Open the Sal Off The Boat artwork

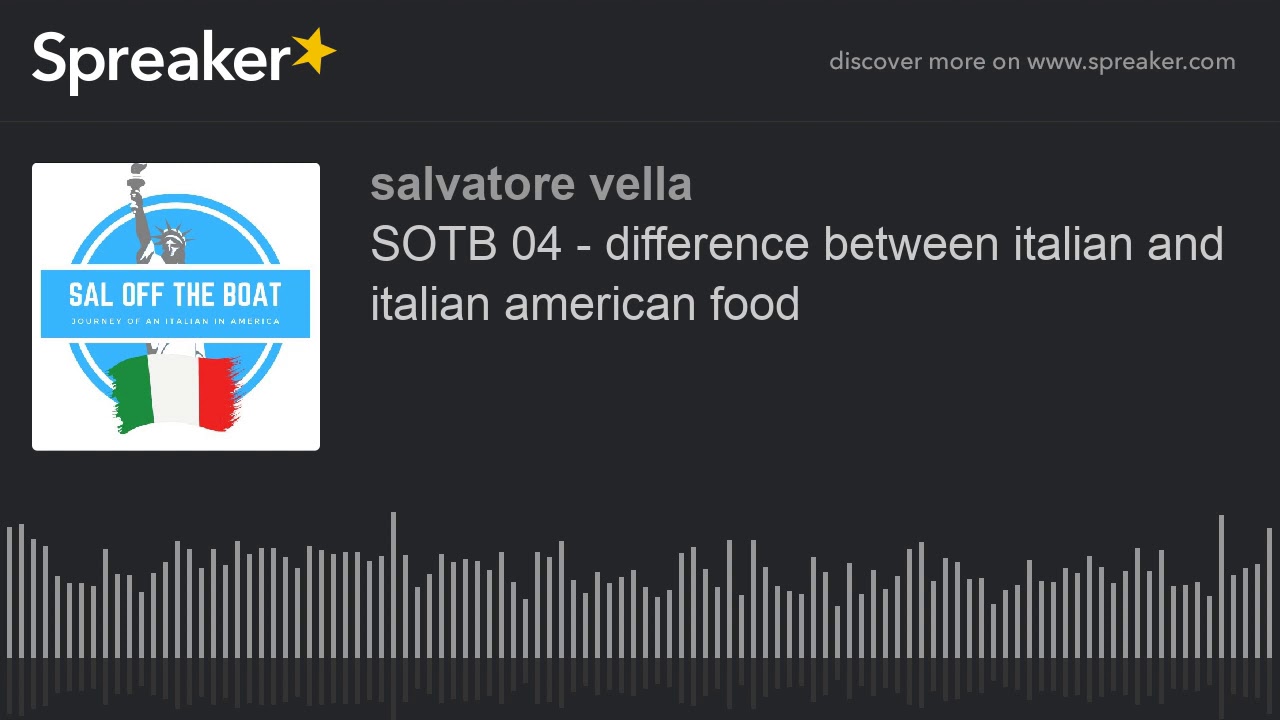click(x=176, y=306)
